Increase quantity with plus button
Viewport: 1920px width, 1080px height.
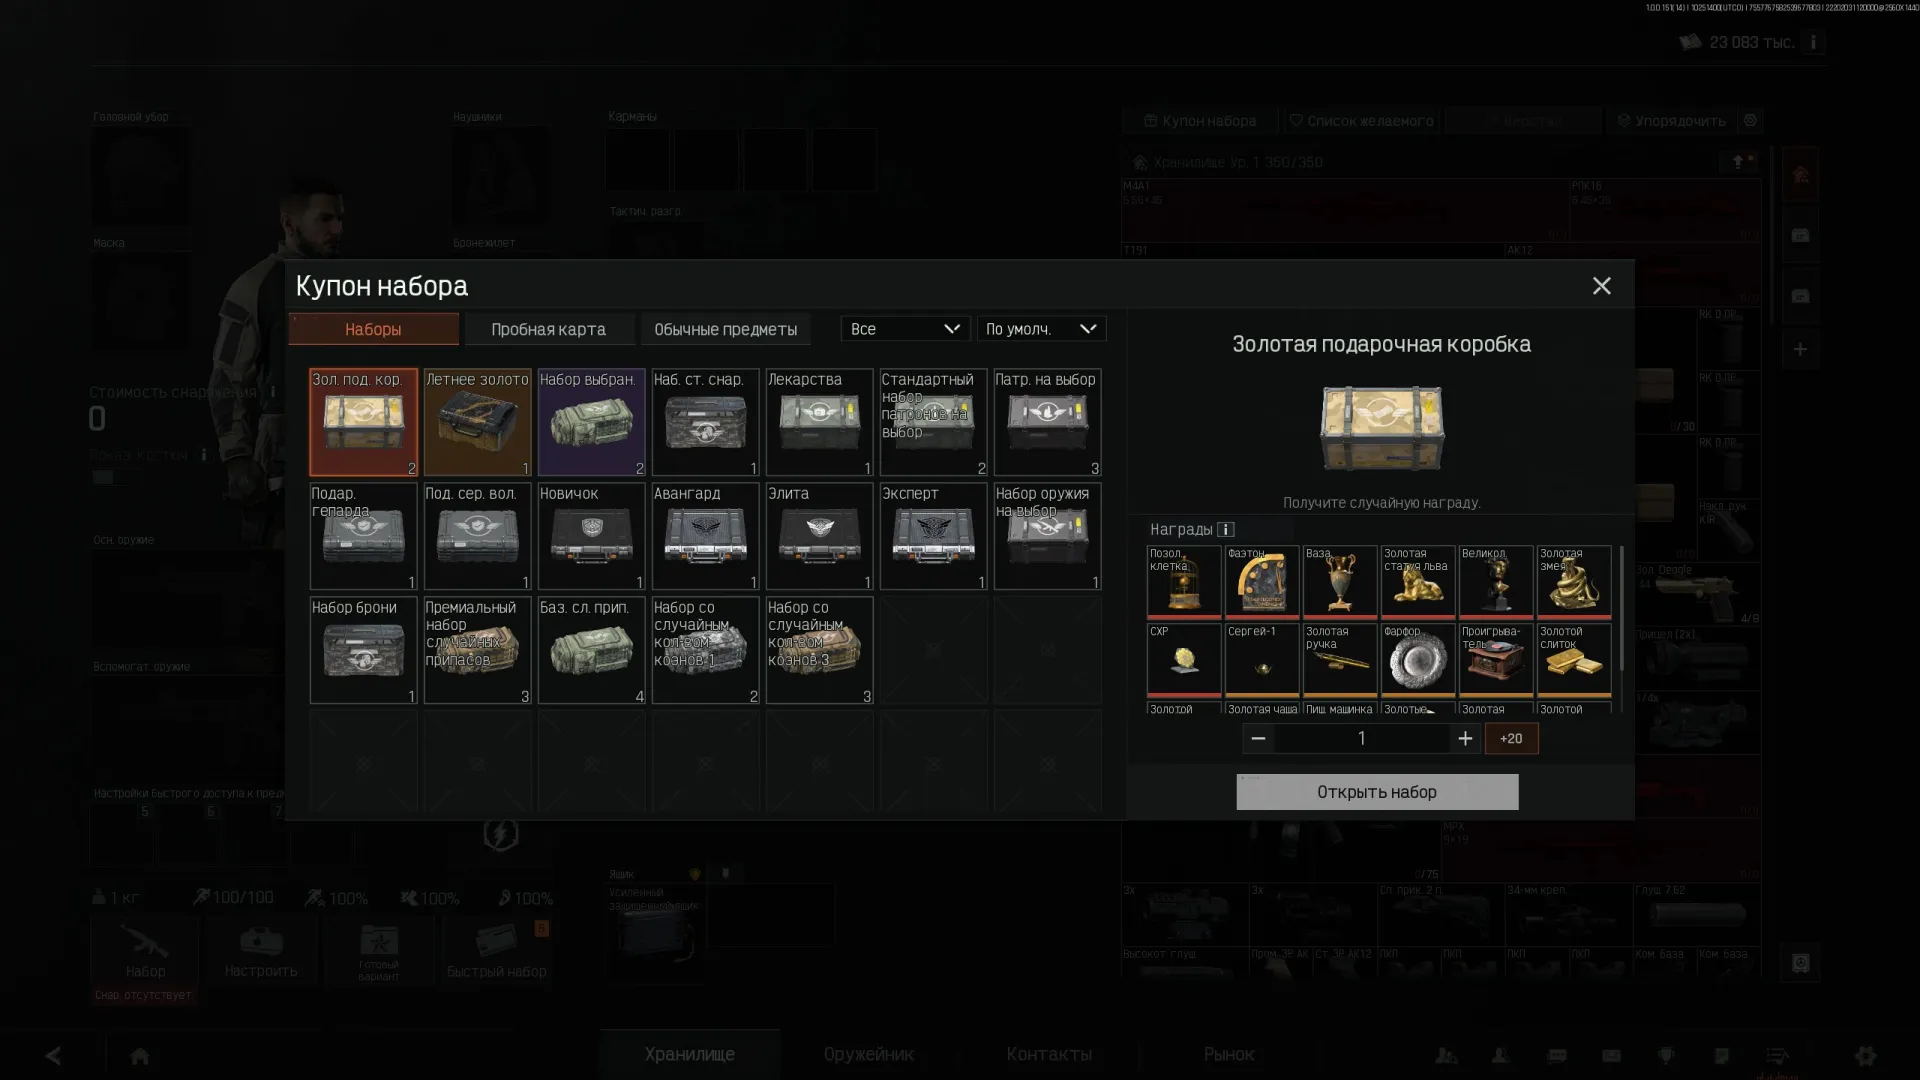pyautogui.click(x=1465, y=739)
